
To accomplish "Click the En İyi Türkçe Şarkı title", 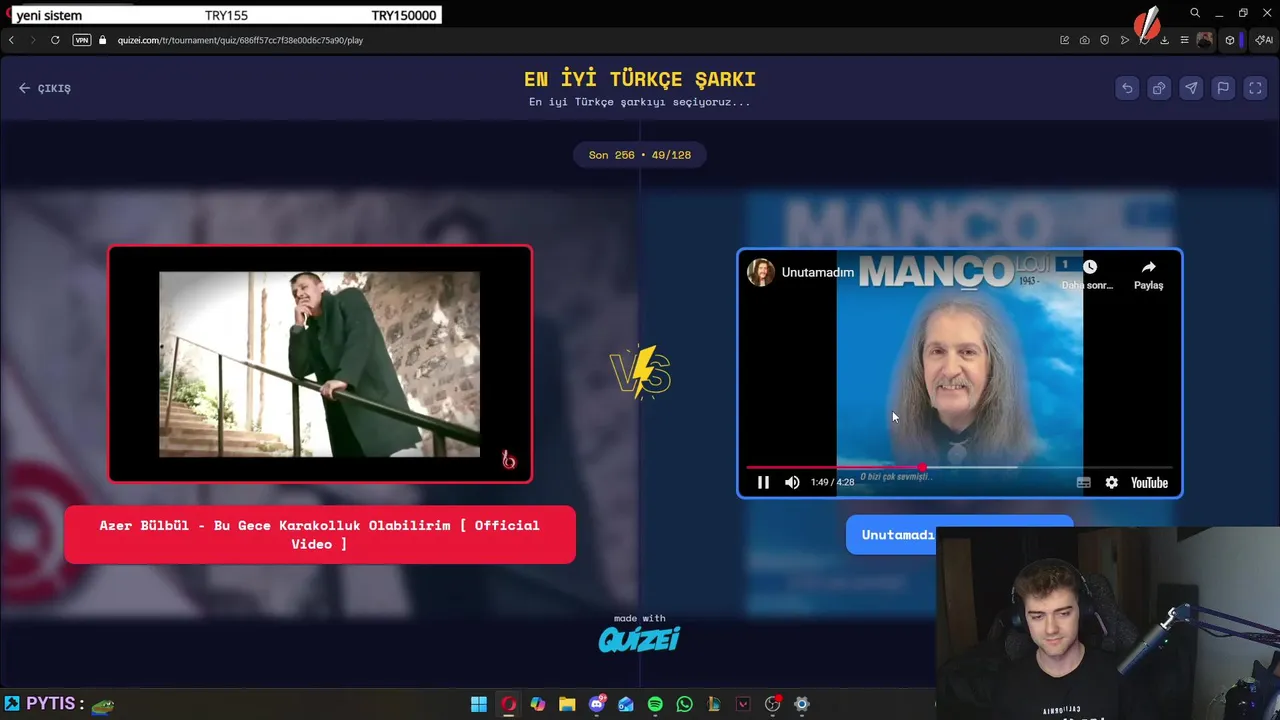I will click(x=640, y=79).
